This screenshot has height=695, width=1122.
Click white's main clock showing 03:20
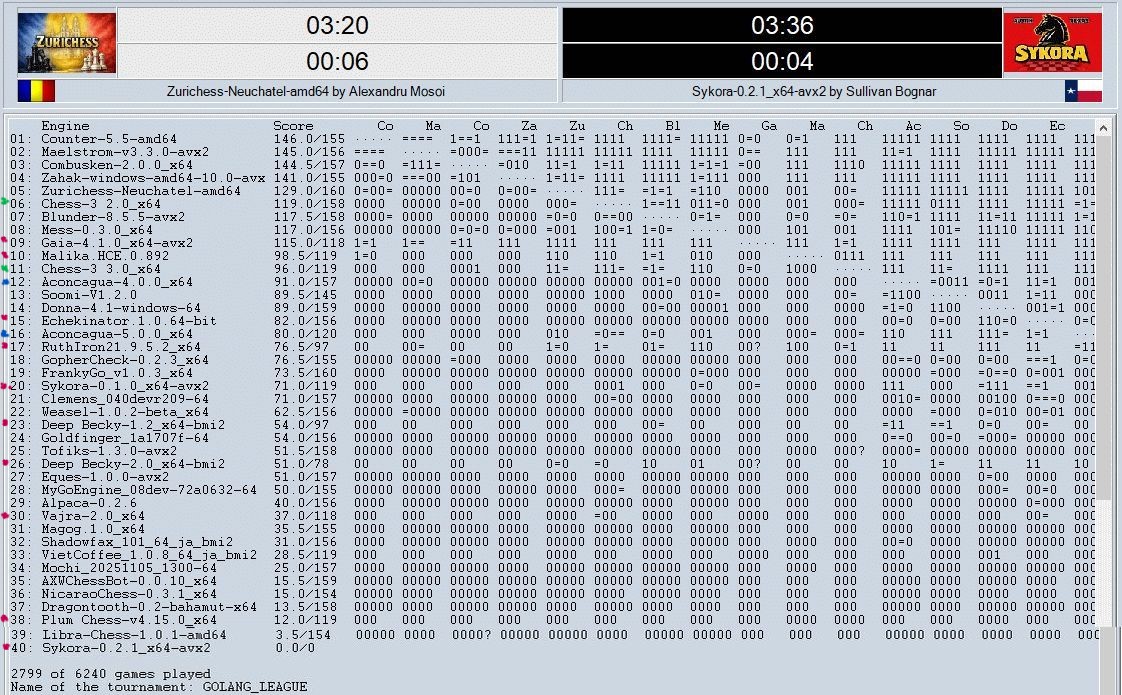pos(337,26)
